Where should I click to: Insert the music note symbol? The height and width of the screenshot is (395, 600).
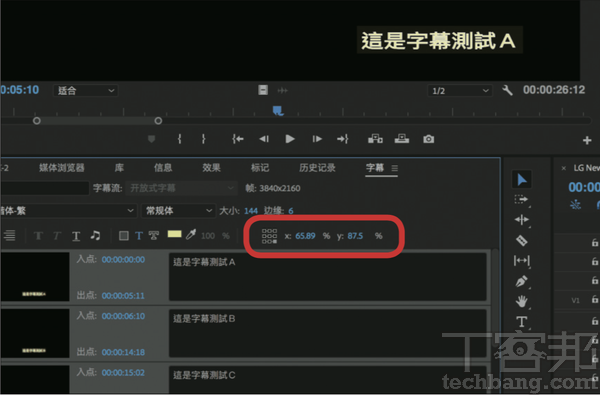[95, 235]
